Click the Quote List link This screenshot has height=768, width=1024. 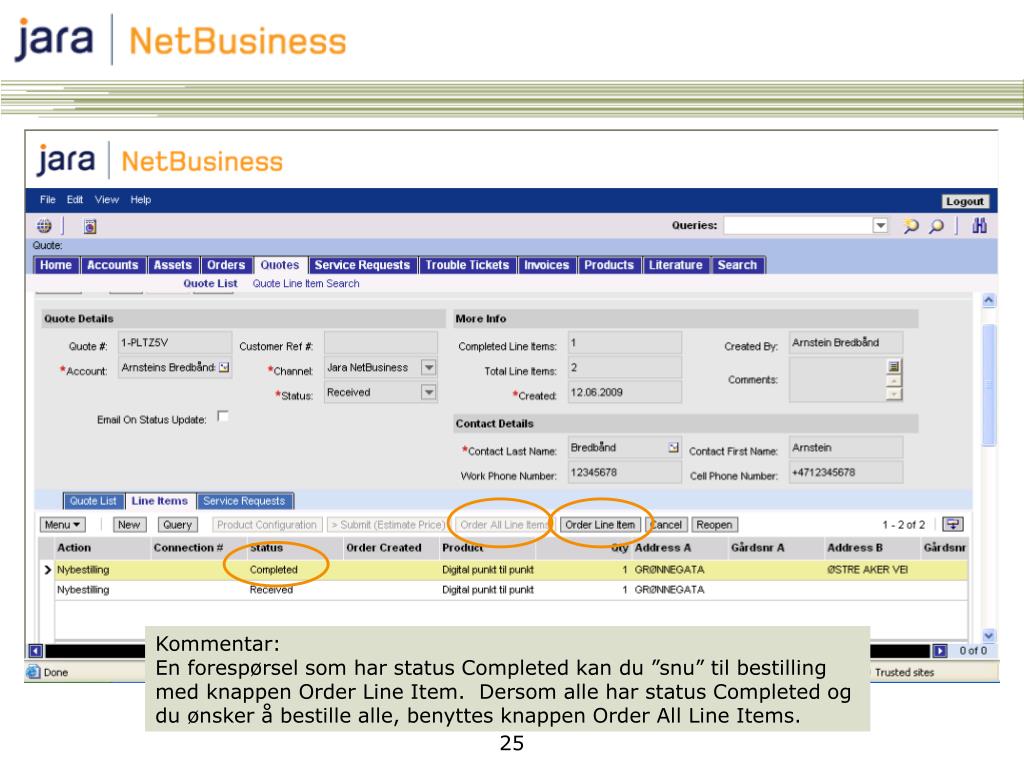(210, 283)
